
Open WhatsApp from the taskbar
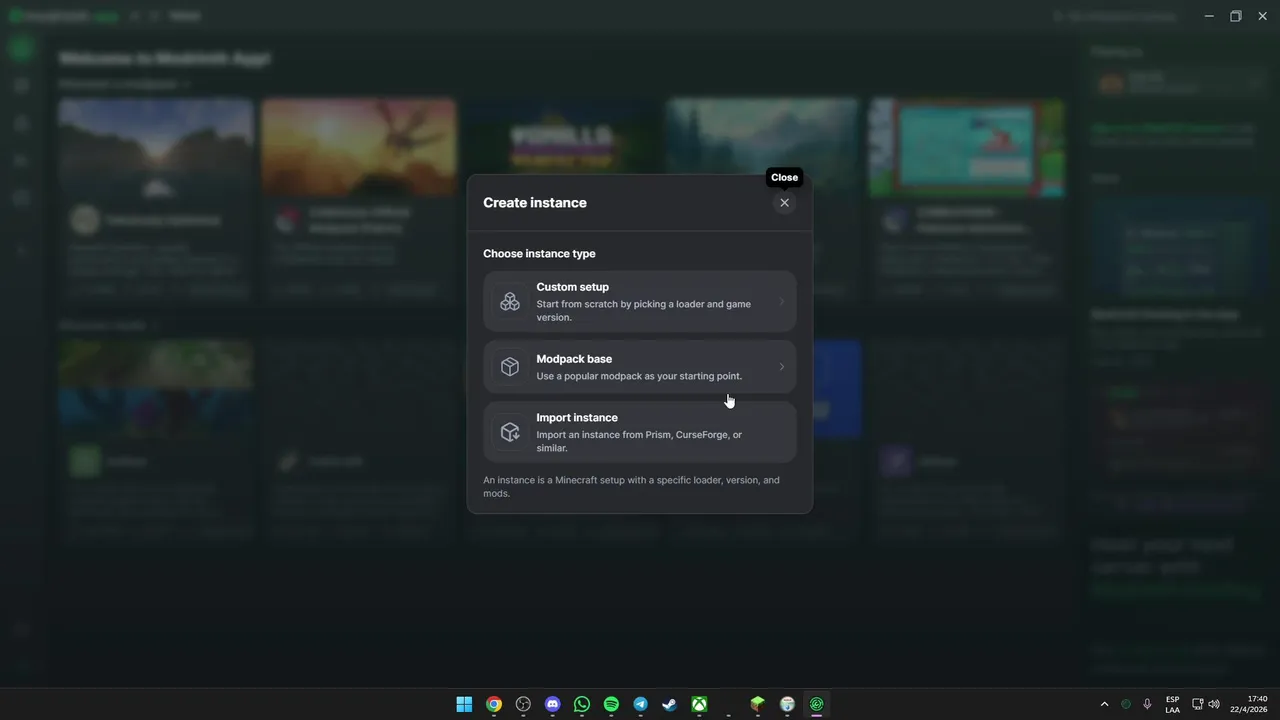coord(582,704)
